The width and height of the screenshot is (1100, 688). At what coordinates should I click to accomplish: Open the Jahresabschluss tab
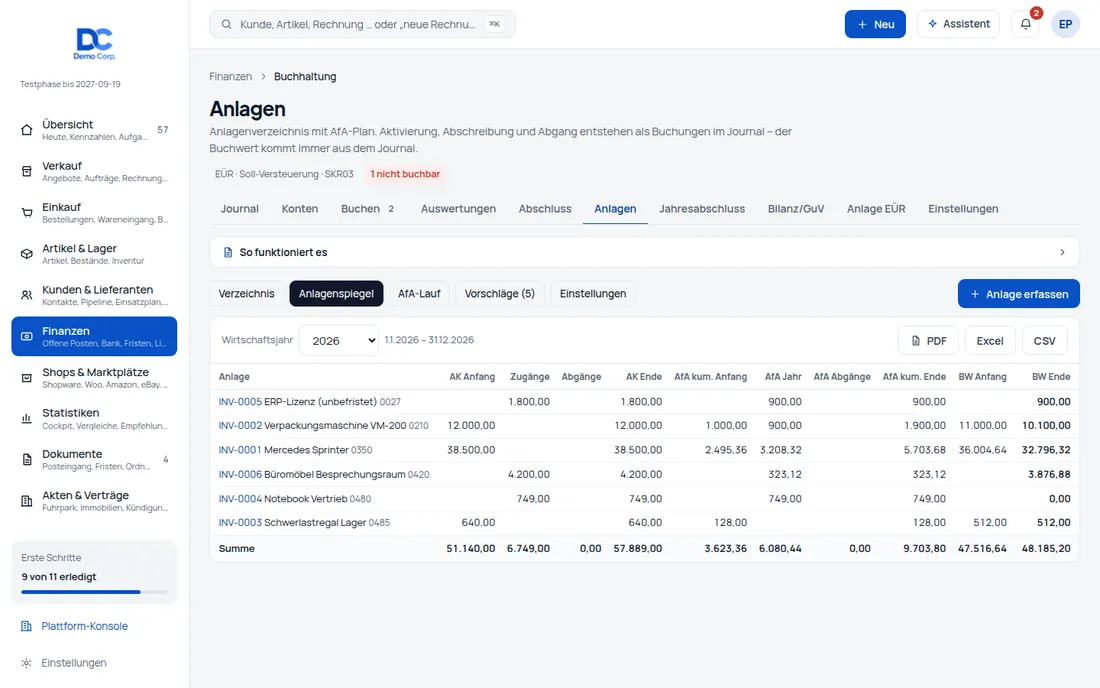(702, 209)
